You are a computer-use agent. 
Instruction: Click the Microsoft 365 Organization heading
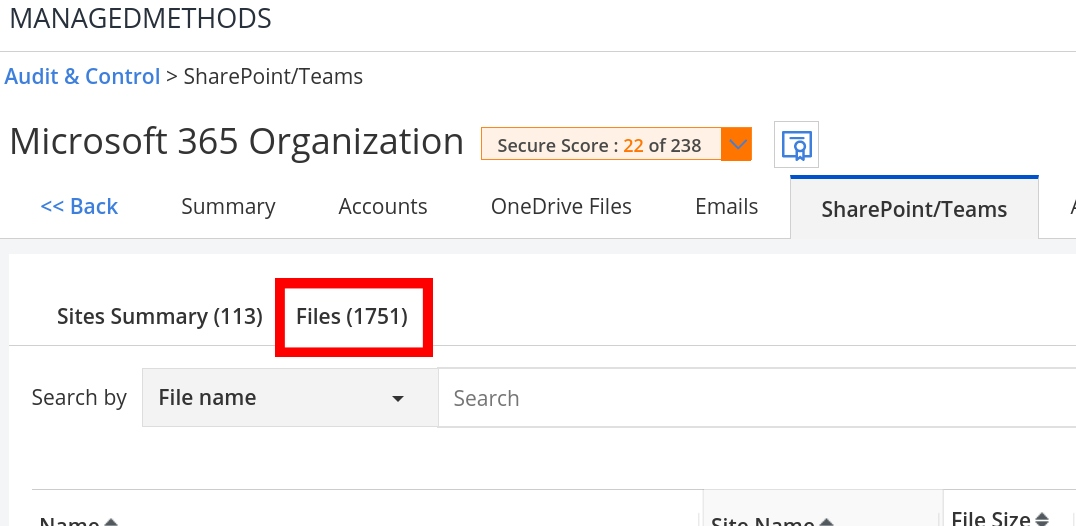tap(237, 142)
